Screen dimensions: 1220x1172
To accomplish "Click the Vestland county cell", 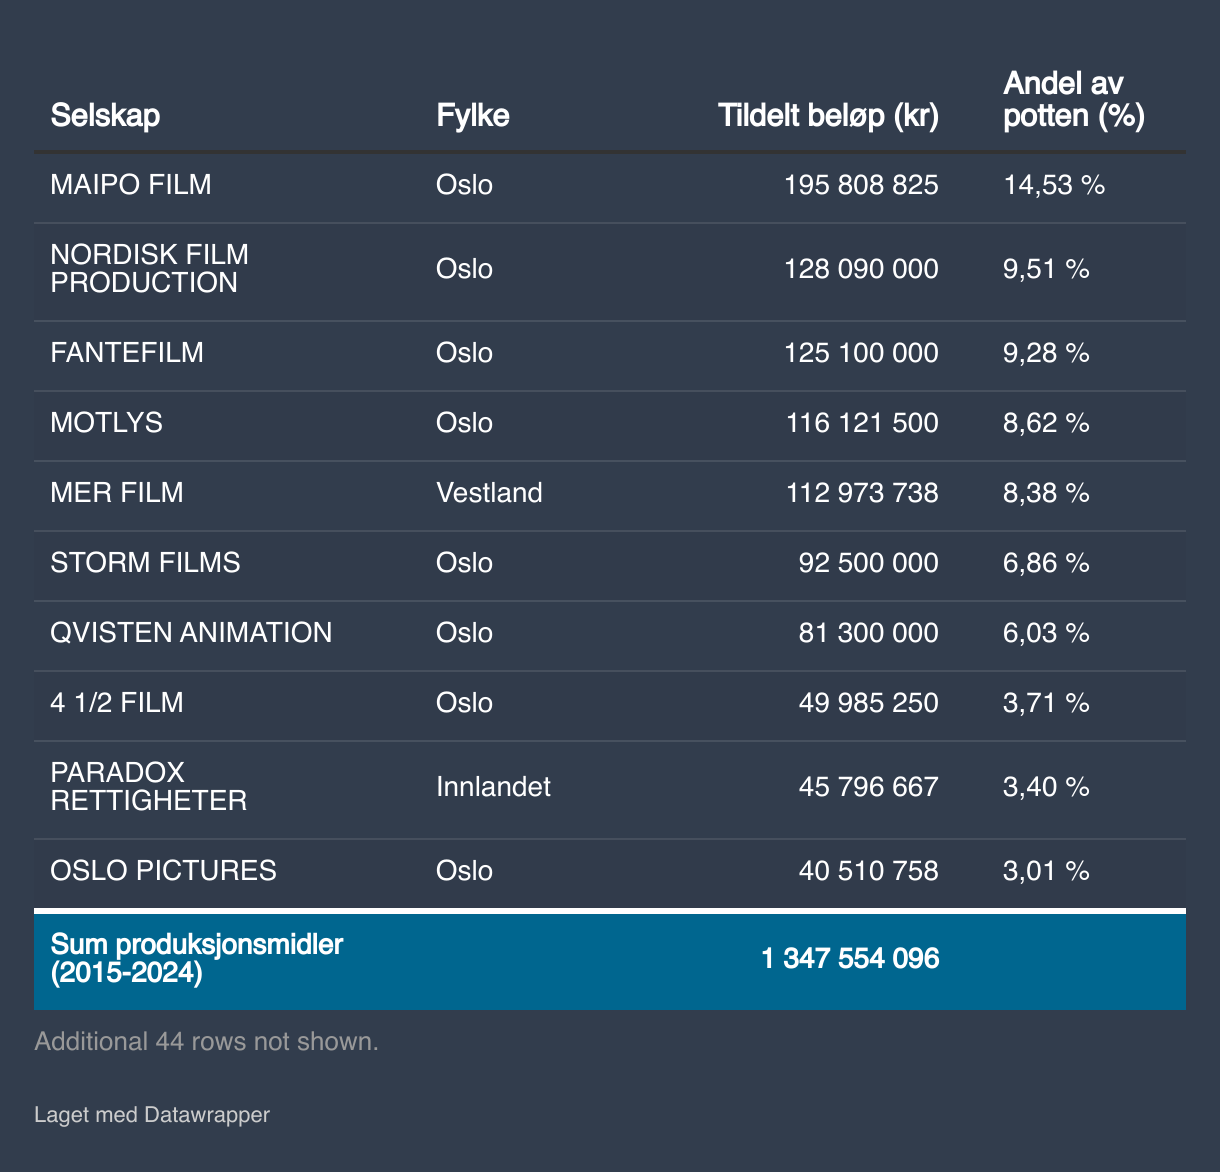I will click(489, 493).
